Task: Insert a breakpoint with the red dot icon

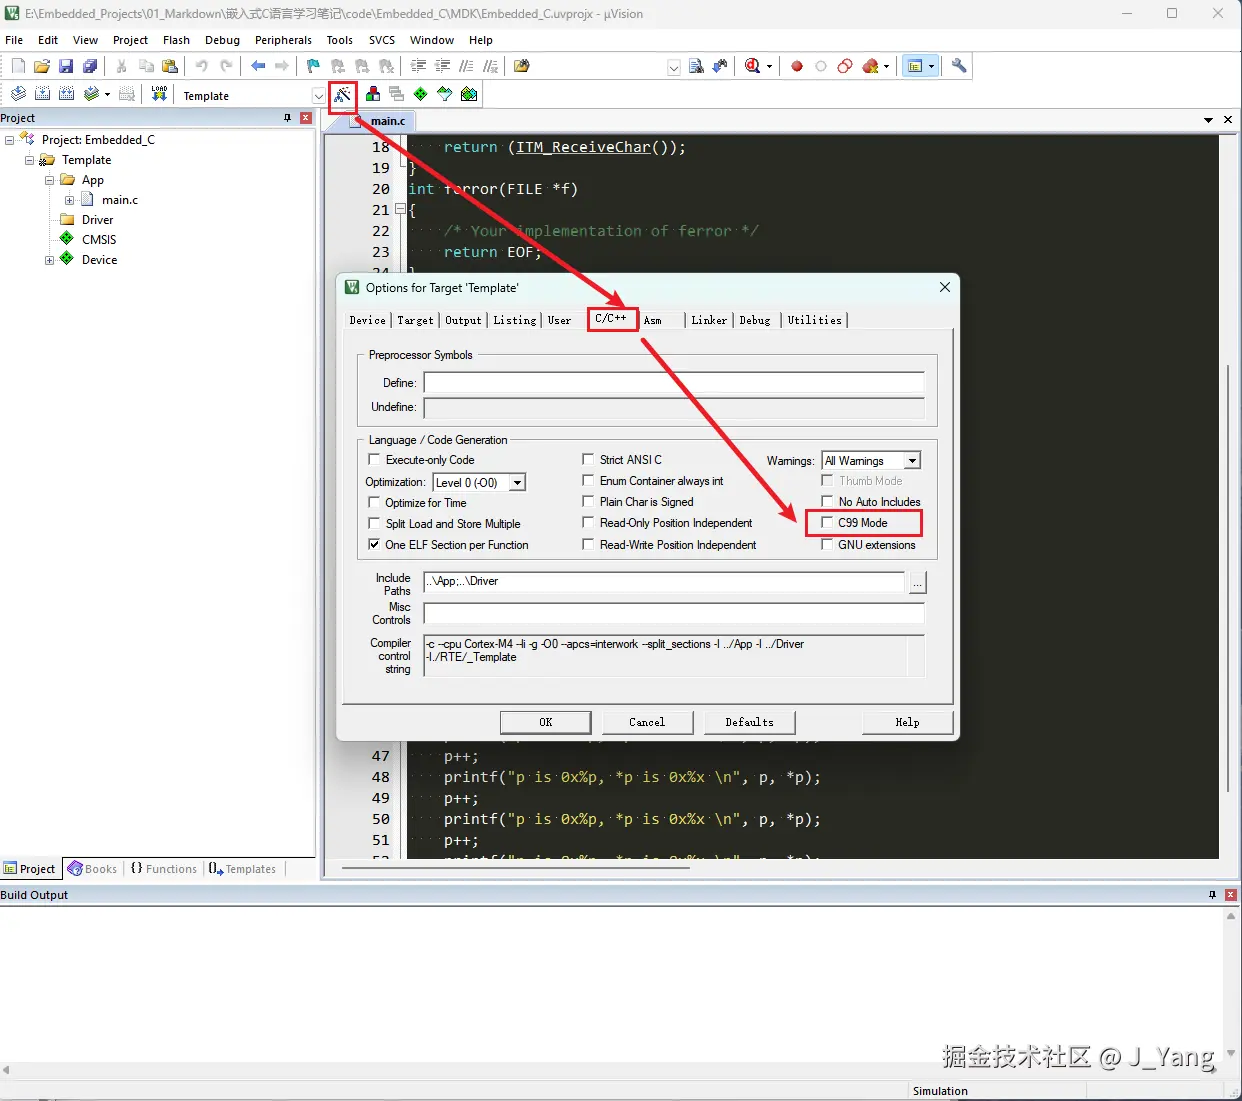Action: (x=797, y=66)
